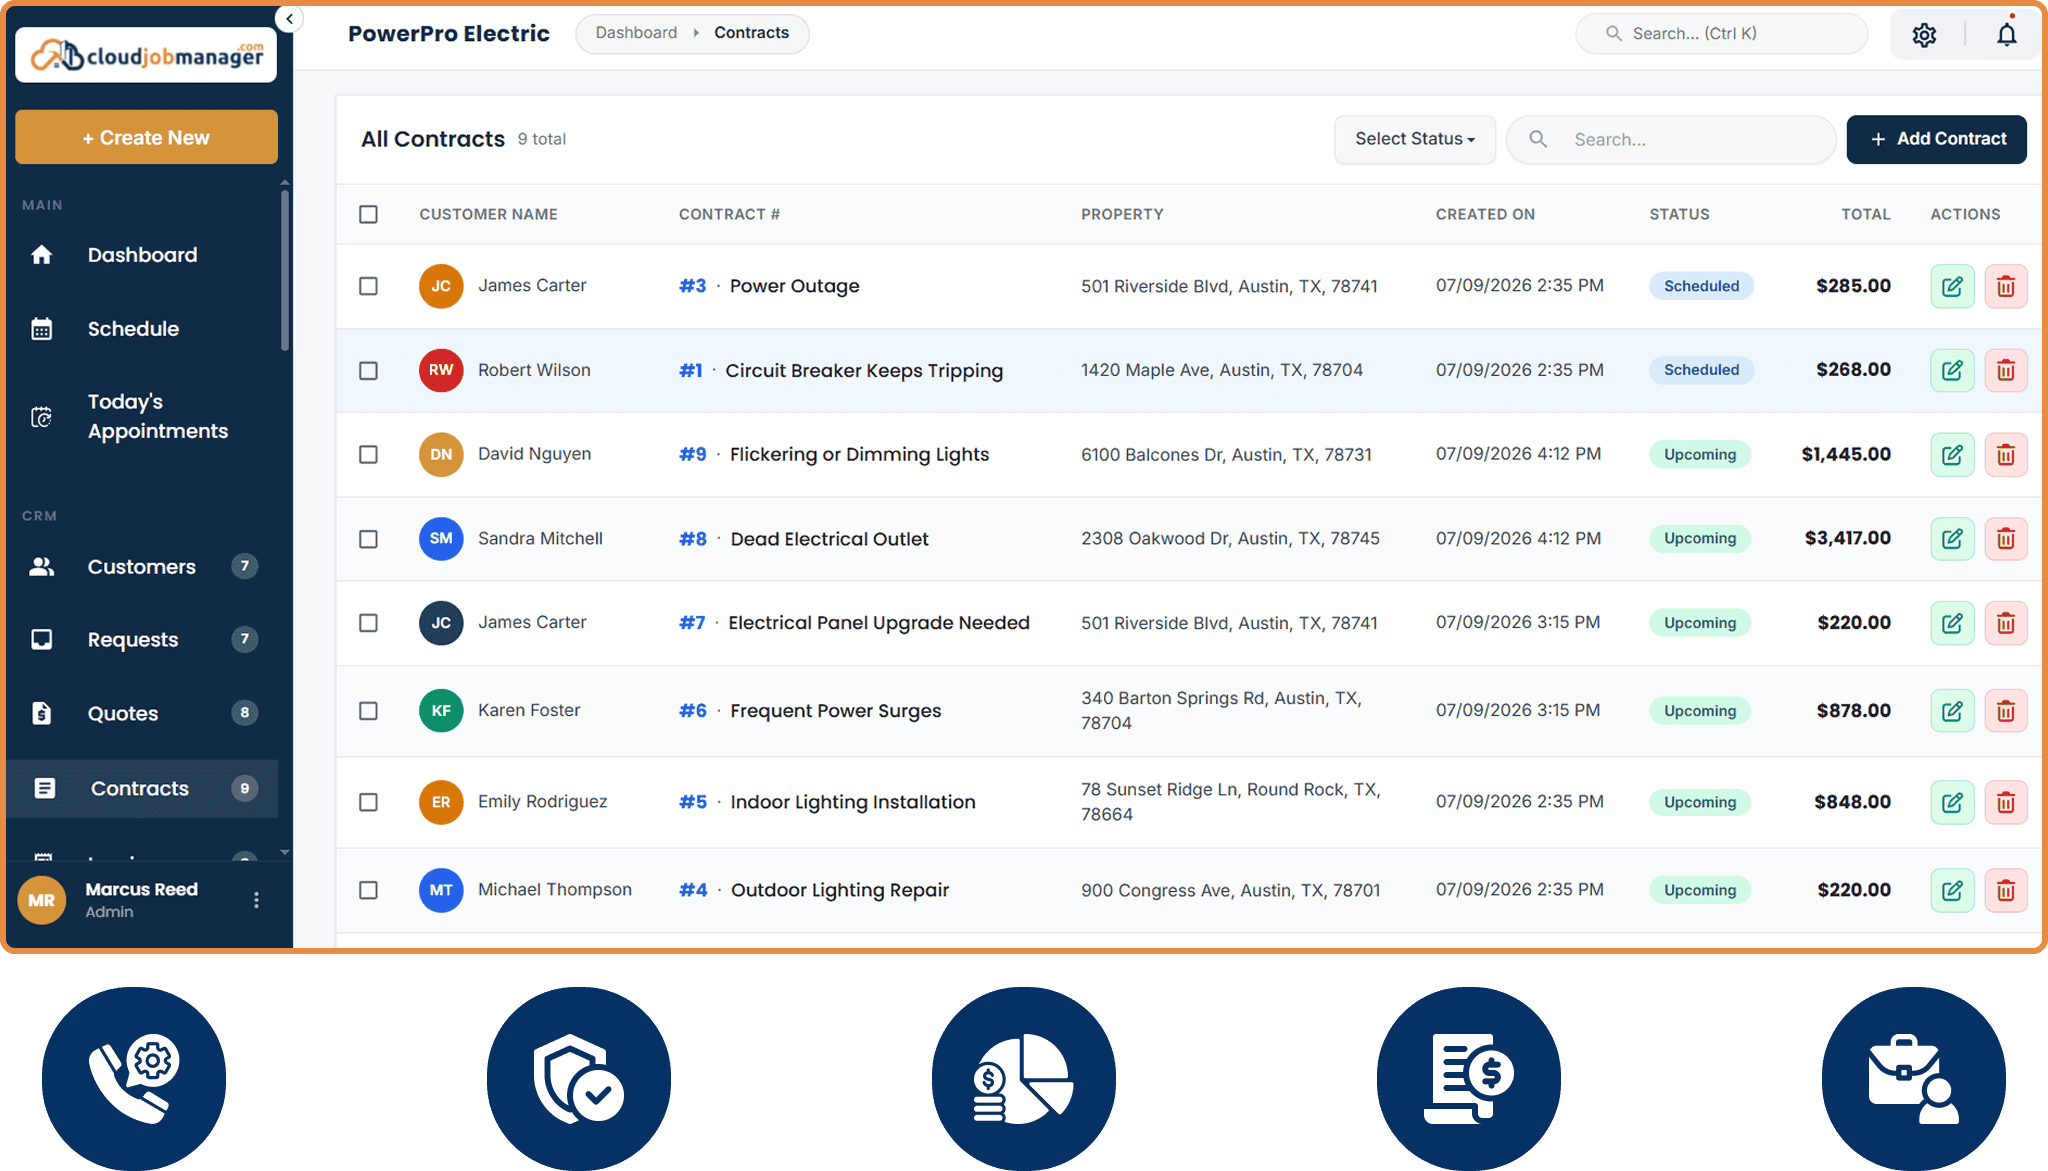Delete the Indoor Lighting Installation contract
The image size is (2048, 1171).
2006,802
